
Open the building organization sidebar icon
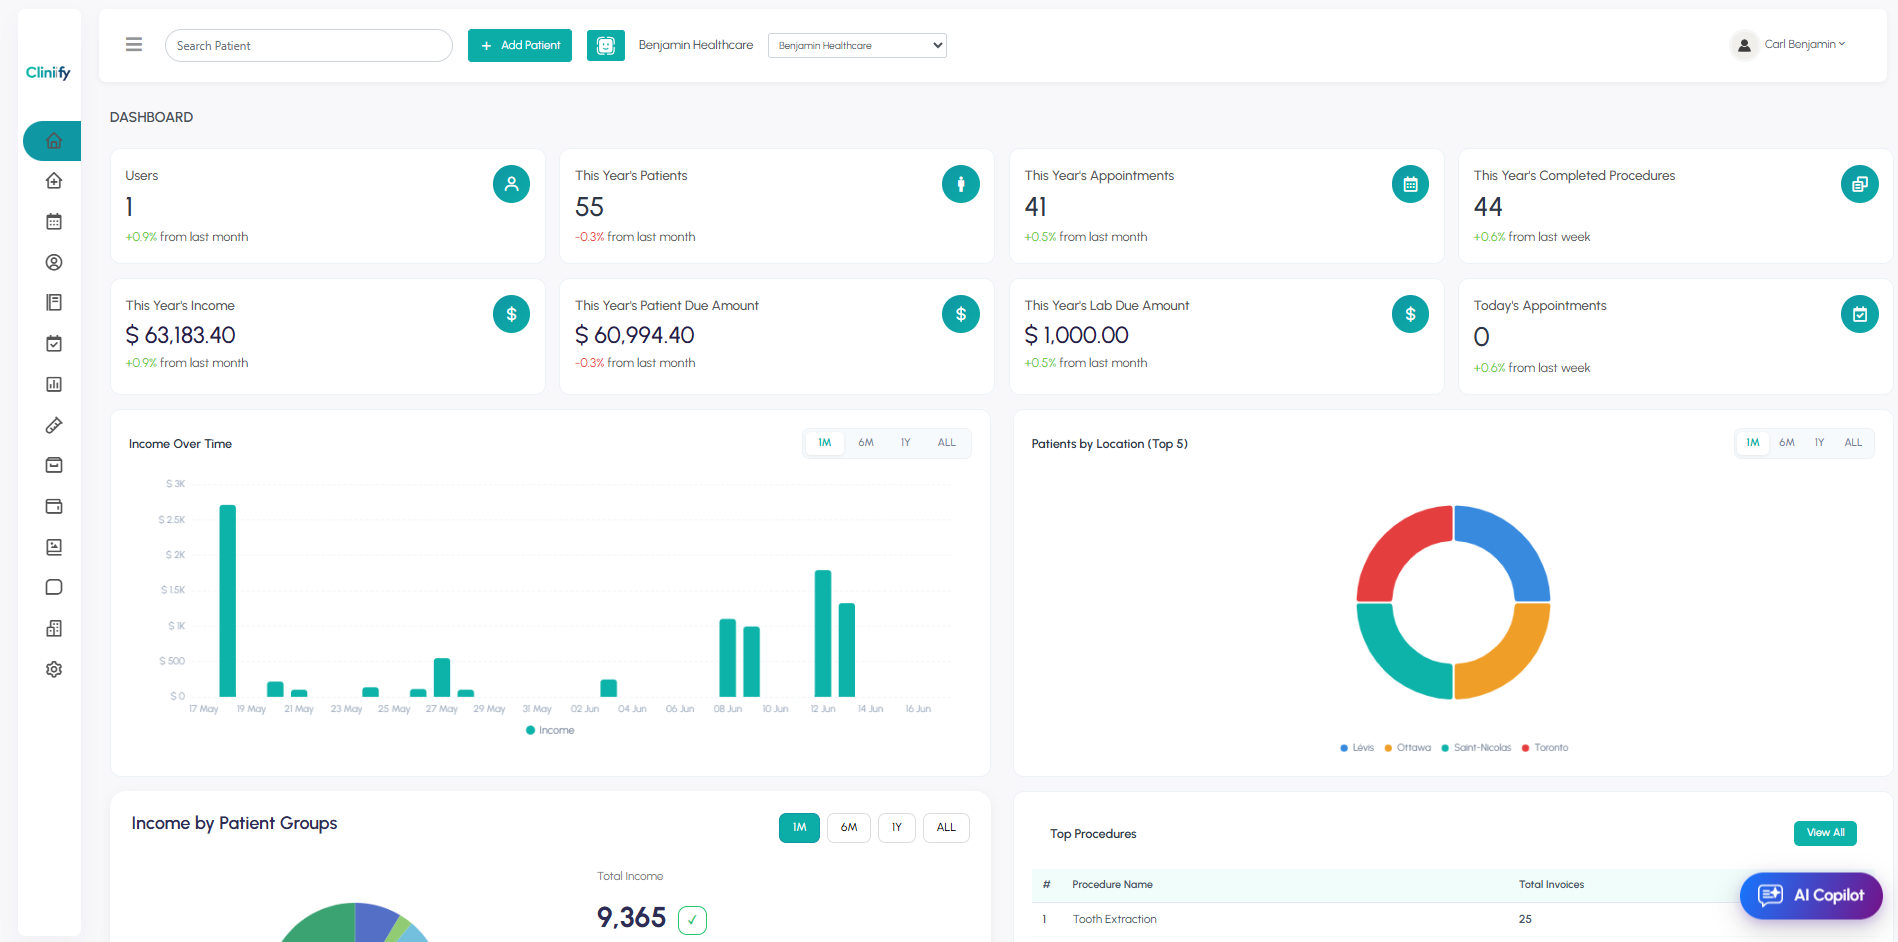54,628
